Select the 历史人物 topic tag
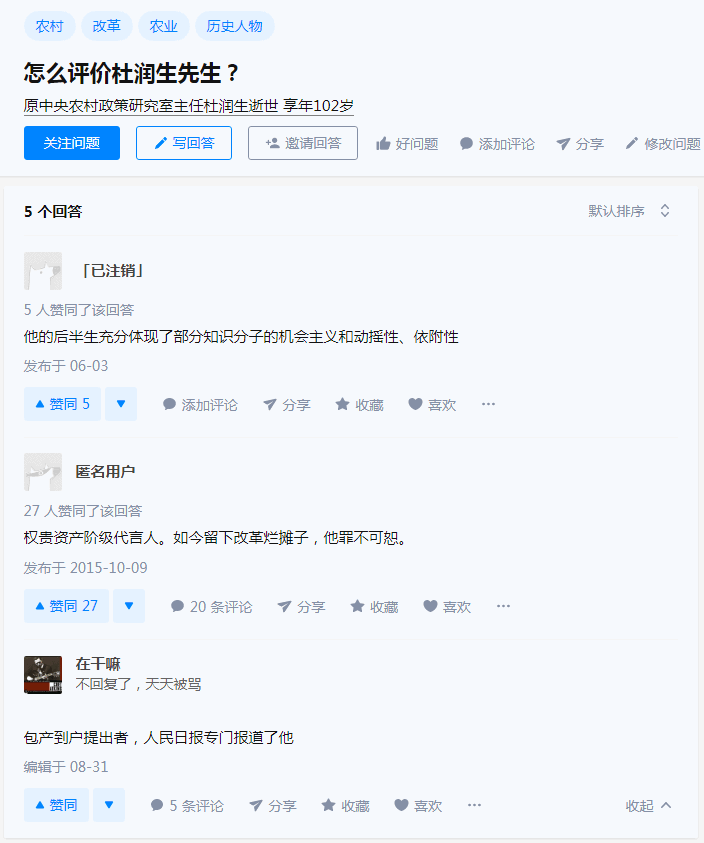The width and height of the screenshot is (704, 843). click(234, 26)
